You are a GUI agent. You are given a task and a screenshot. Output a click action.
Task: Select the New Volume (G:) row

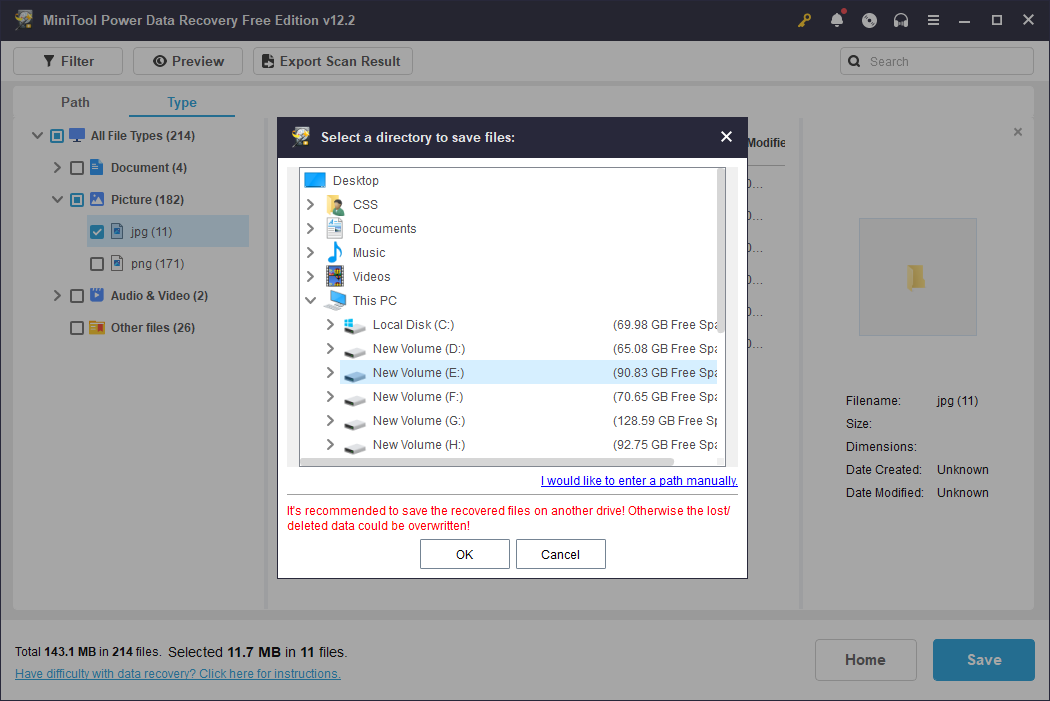(528, 421)
